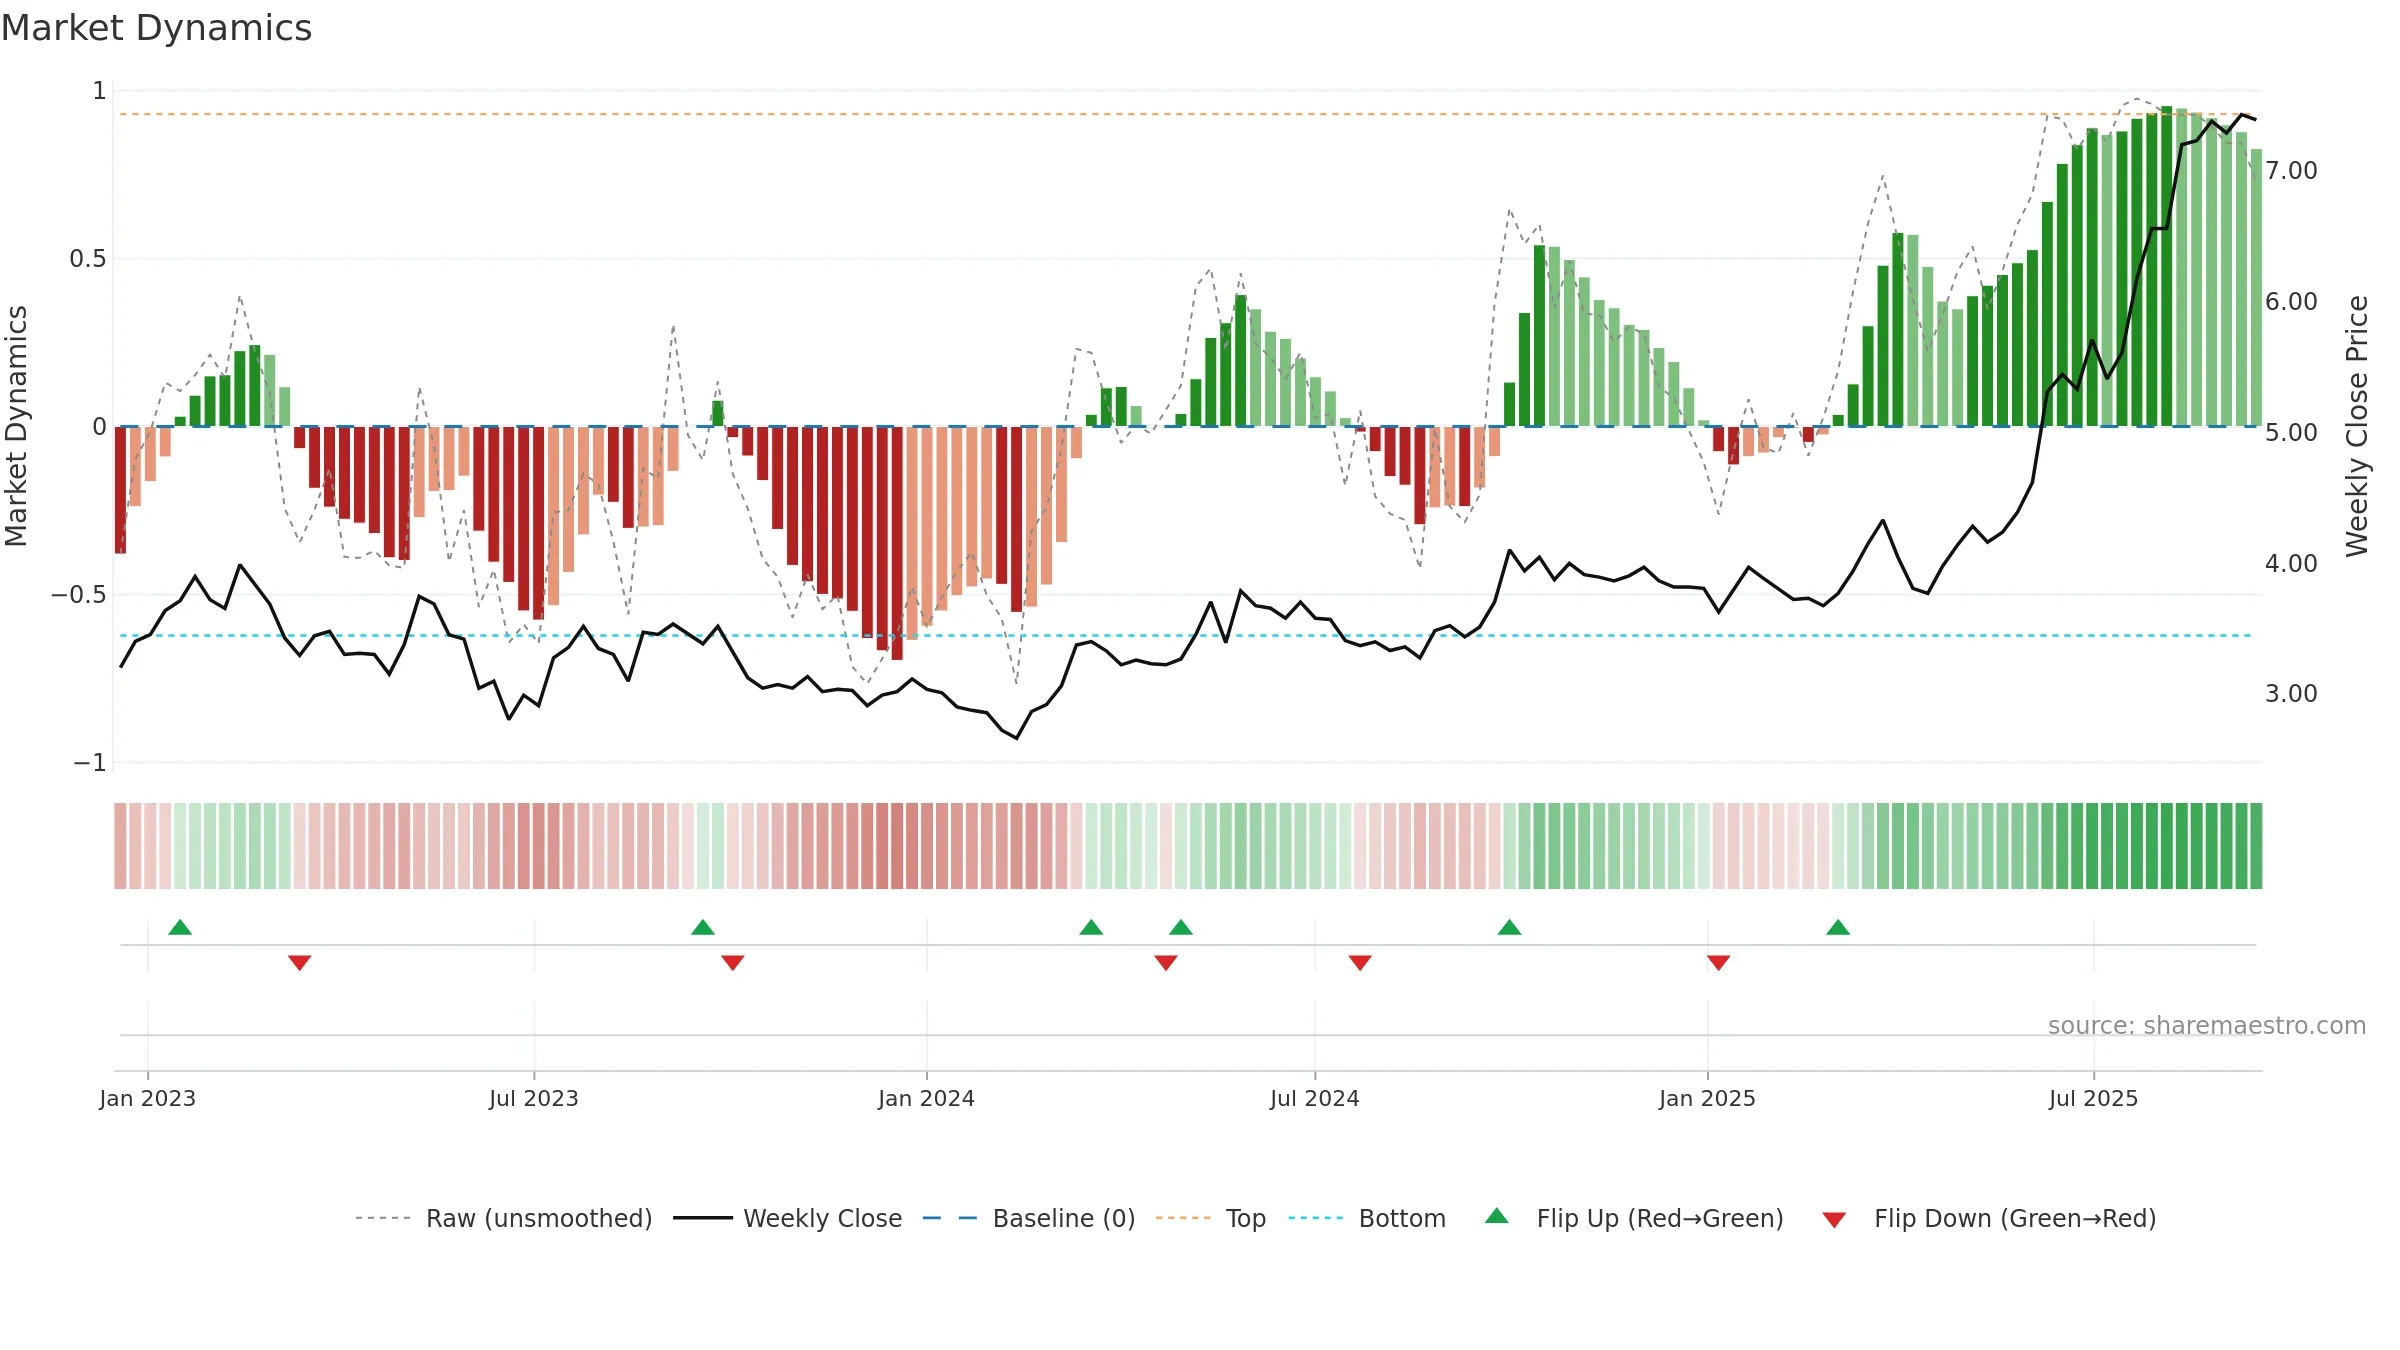Image resolution: width=2400 pixels, height=1350 pixels.
Task: Click the 5.00 price axis label
Action: 2291,433
